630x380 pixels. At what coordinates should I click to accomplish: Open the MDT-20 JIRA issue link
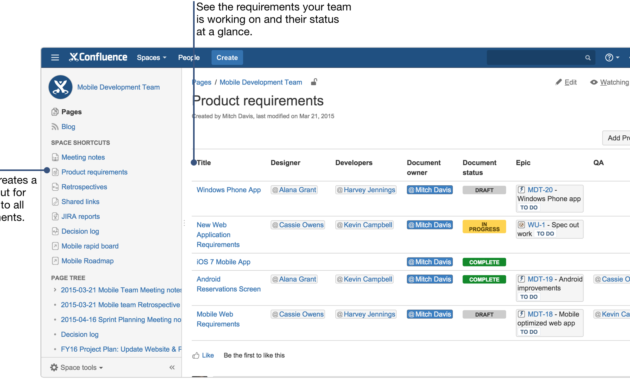pos(540,190)
